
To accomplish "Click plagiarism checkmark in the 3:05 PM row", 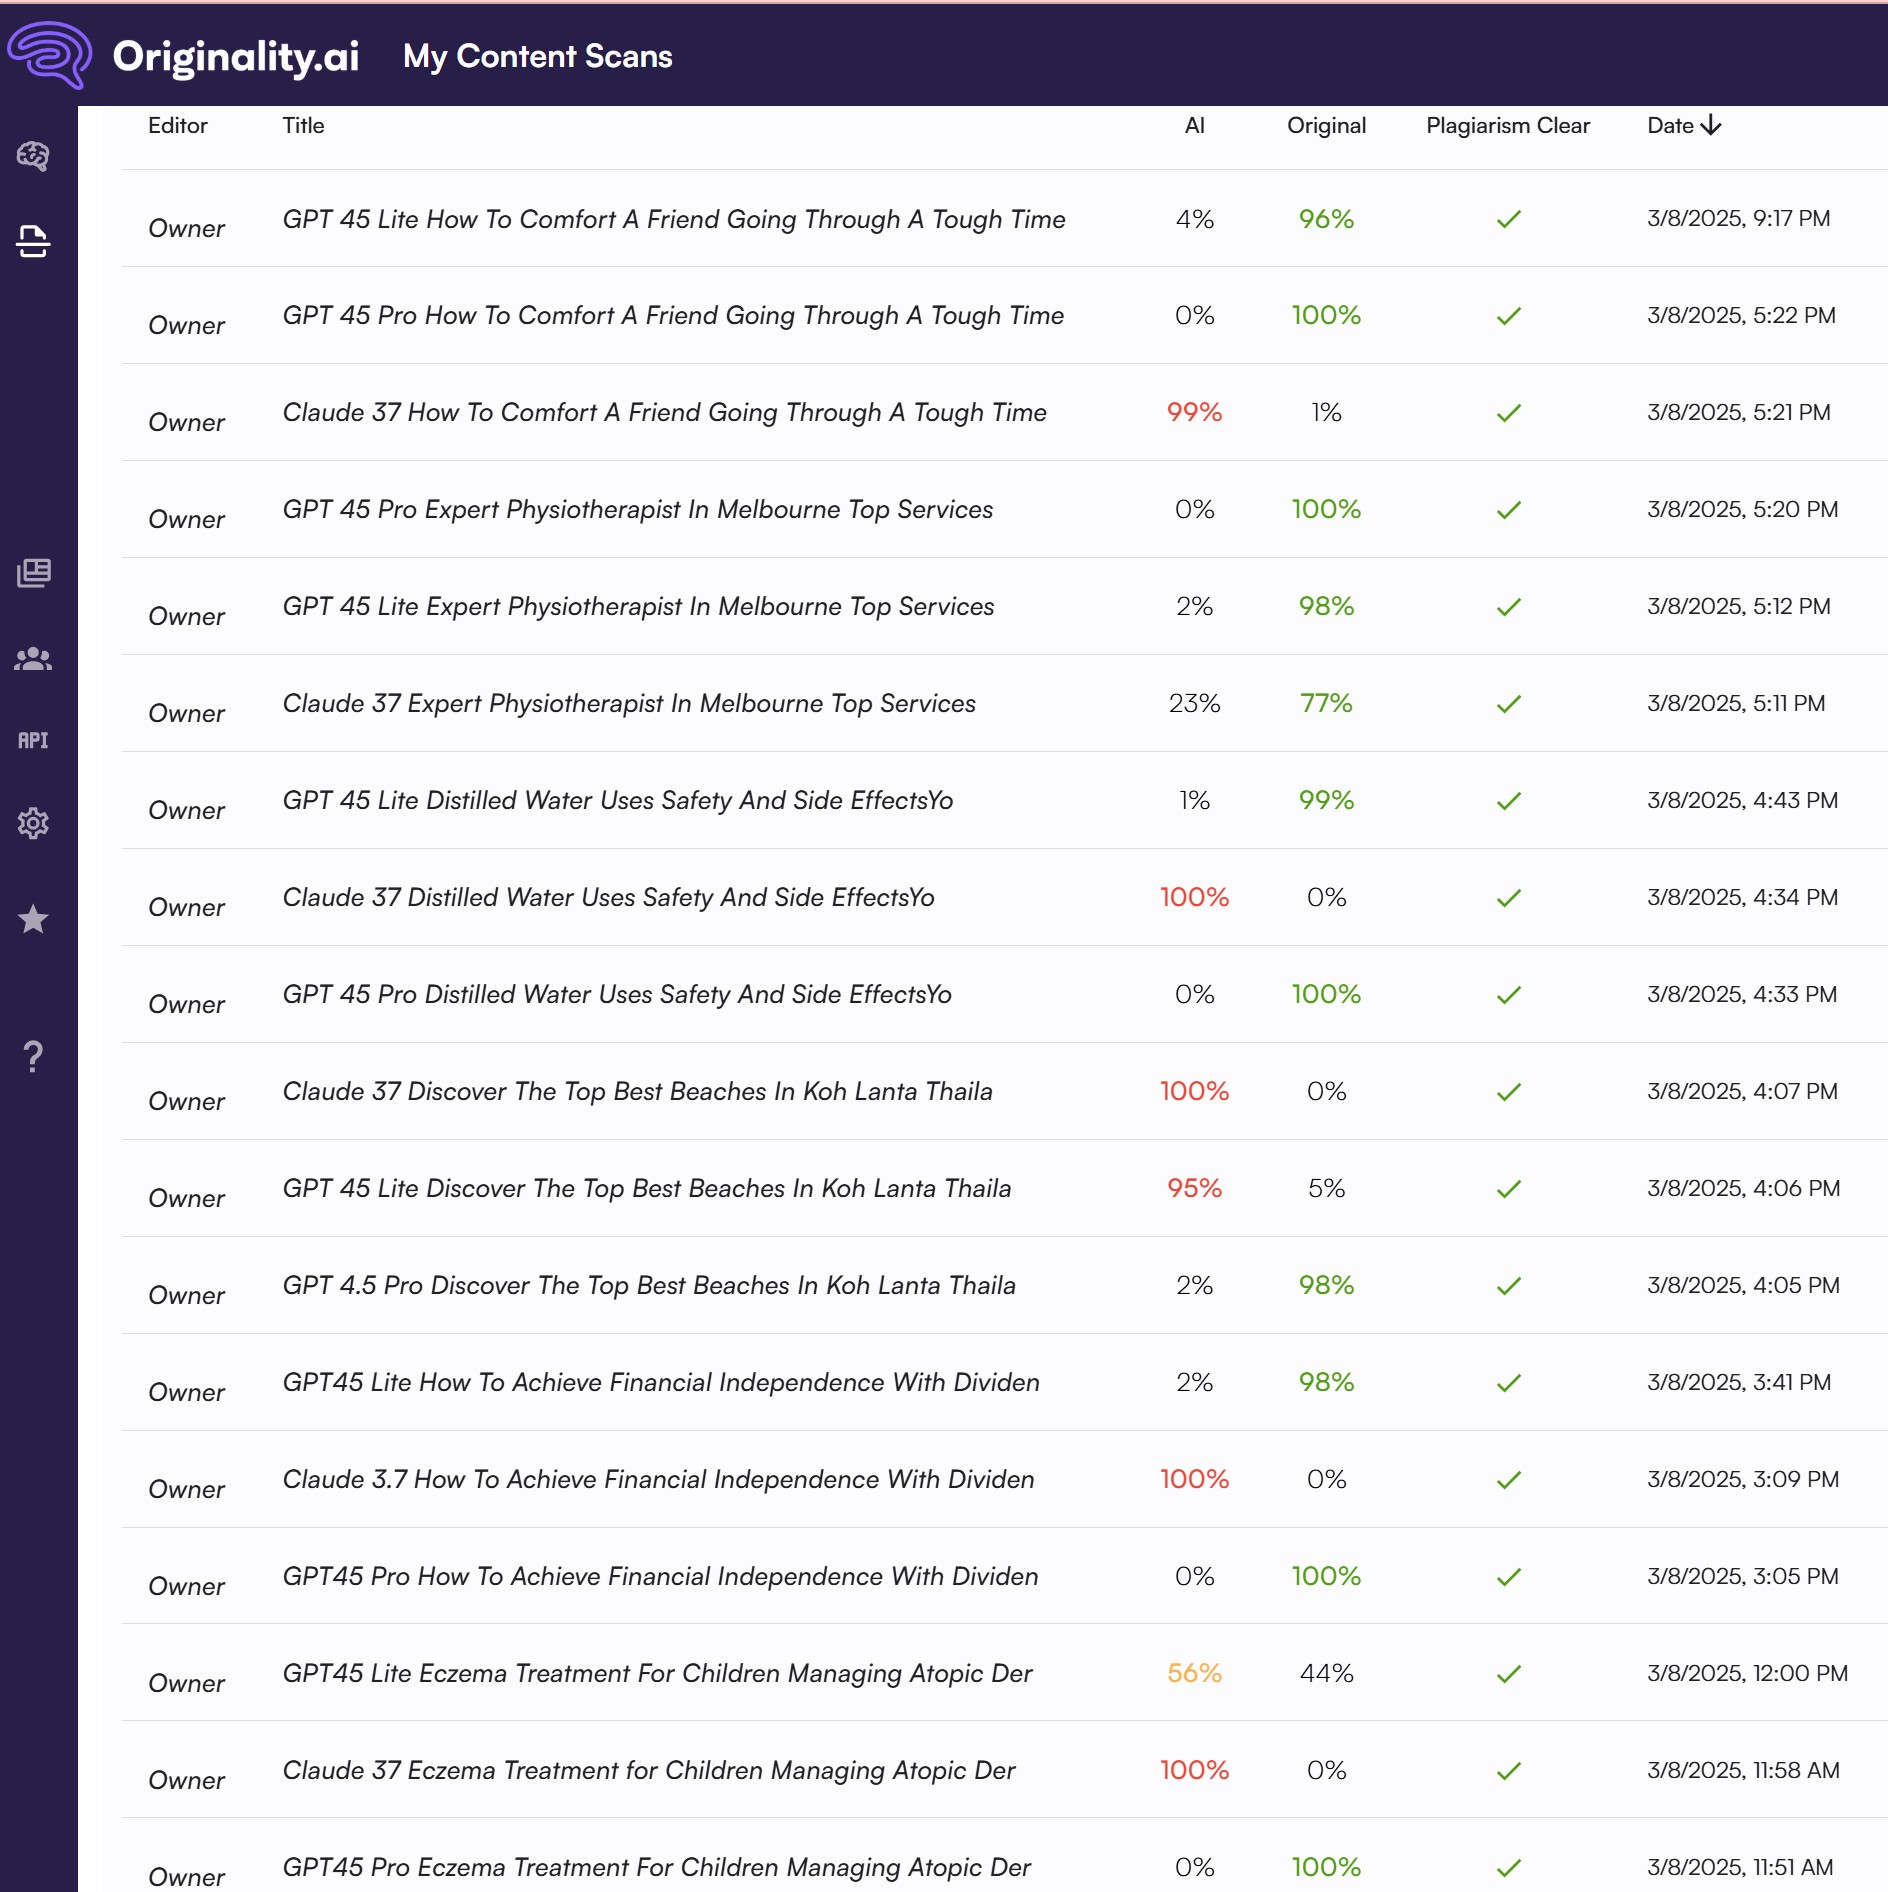I will (1508, 1576).
